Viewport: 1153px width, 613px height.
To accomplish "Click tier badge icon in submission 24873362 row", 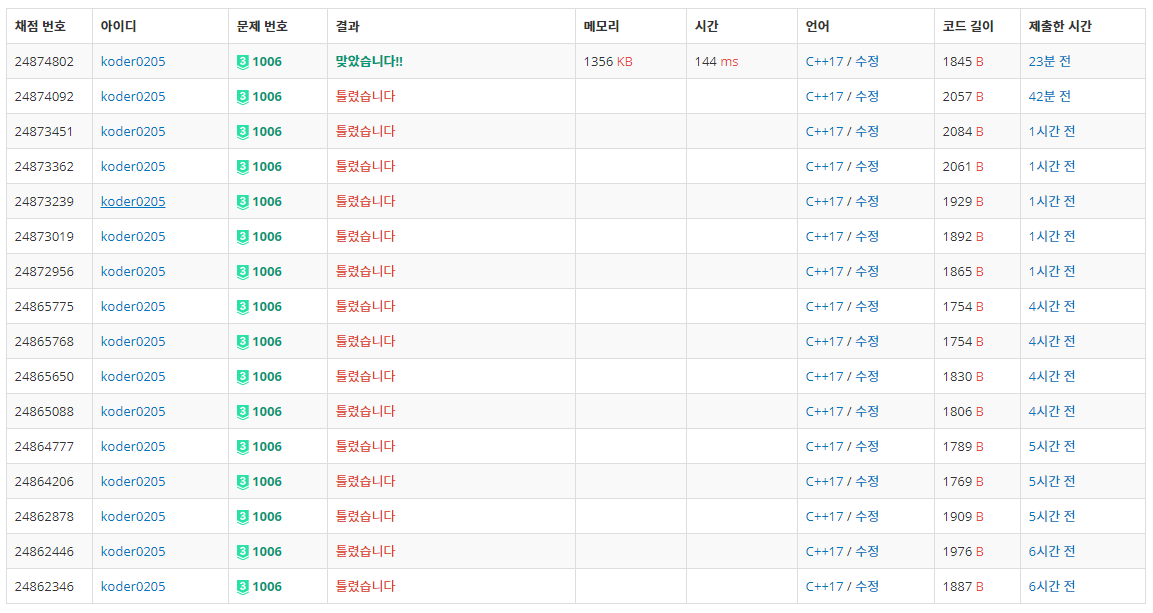I will click(x=243, y=167).
